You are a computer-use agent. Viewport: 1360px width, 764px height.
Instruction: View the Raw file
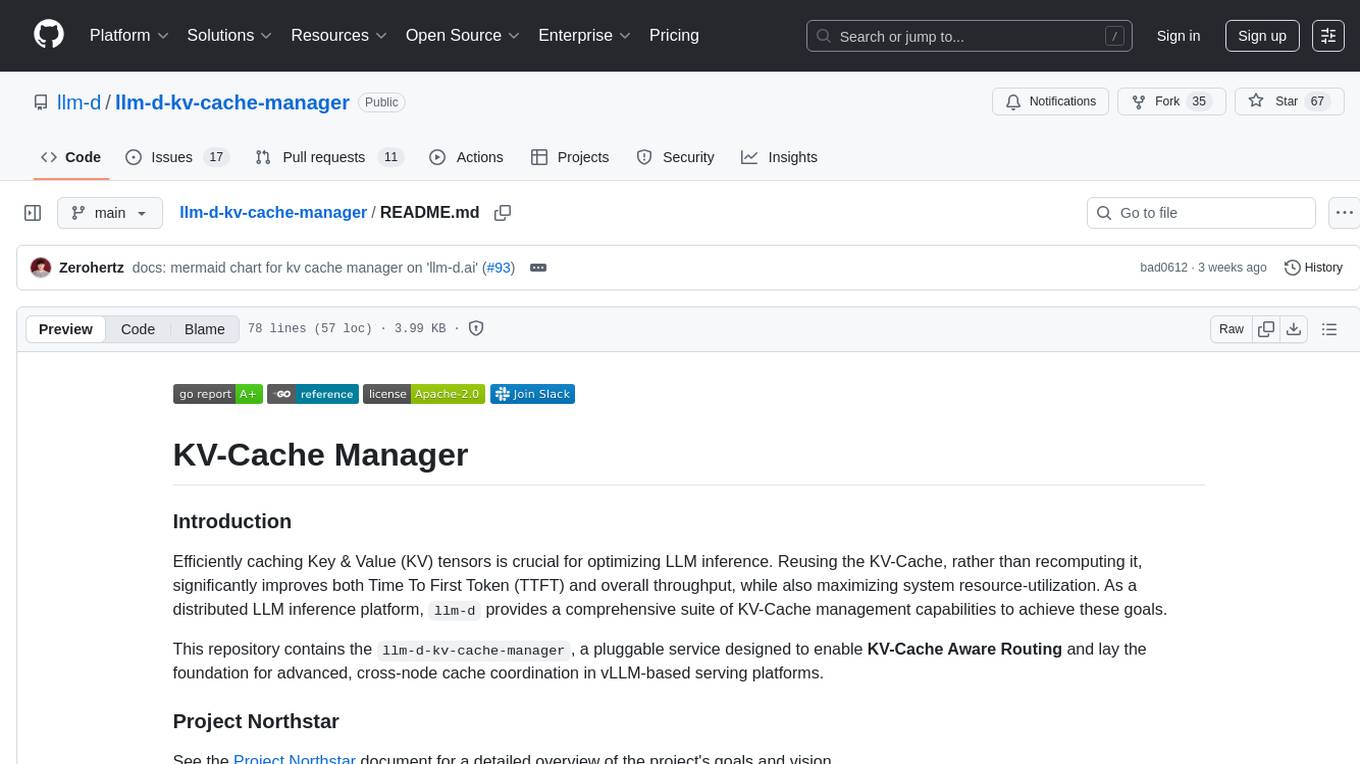[x=1231, y=329]
